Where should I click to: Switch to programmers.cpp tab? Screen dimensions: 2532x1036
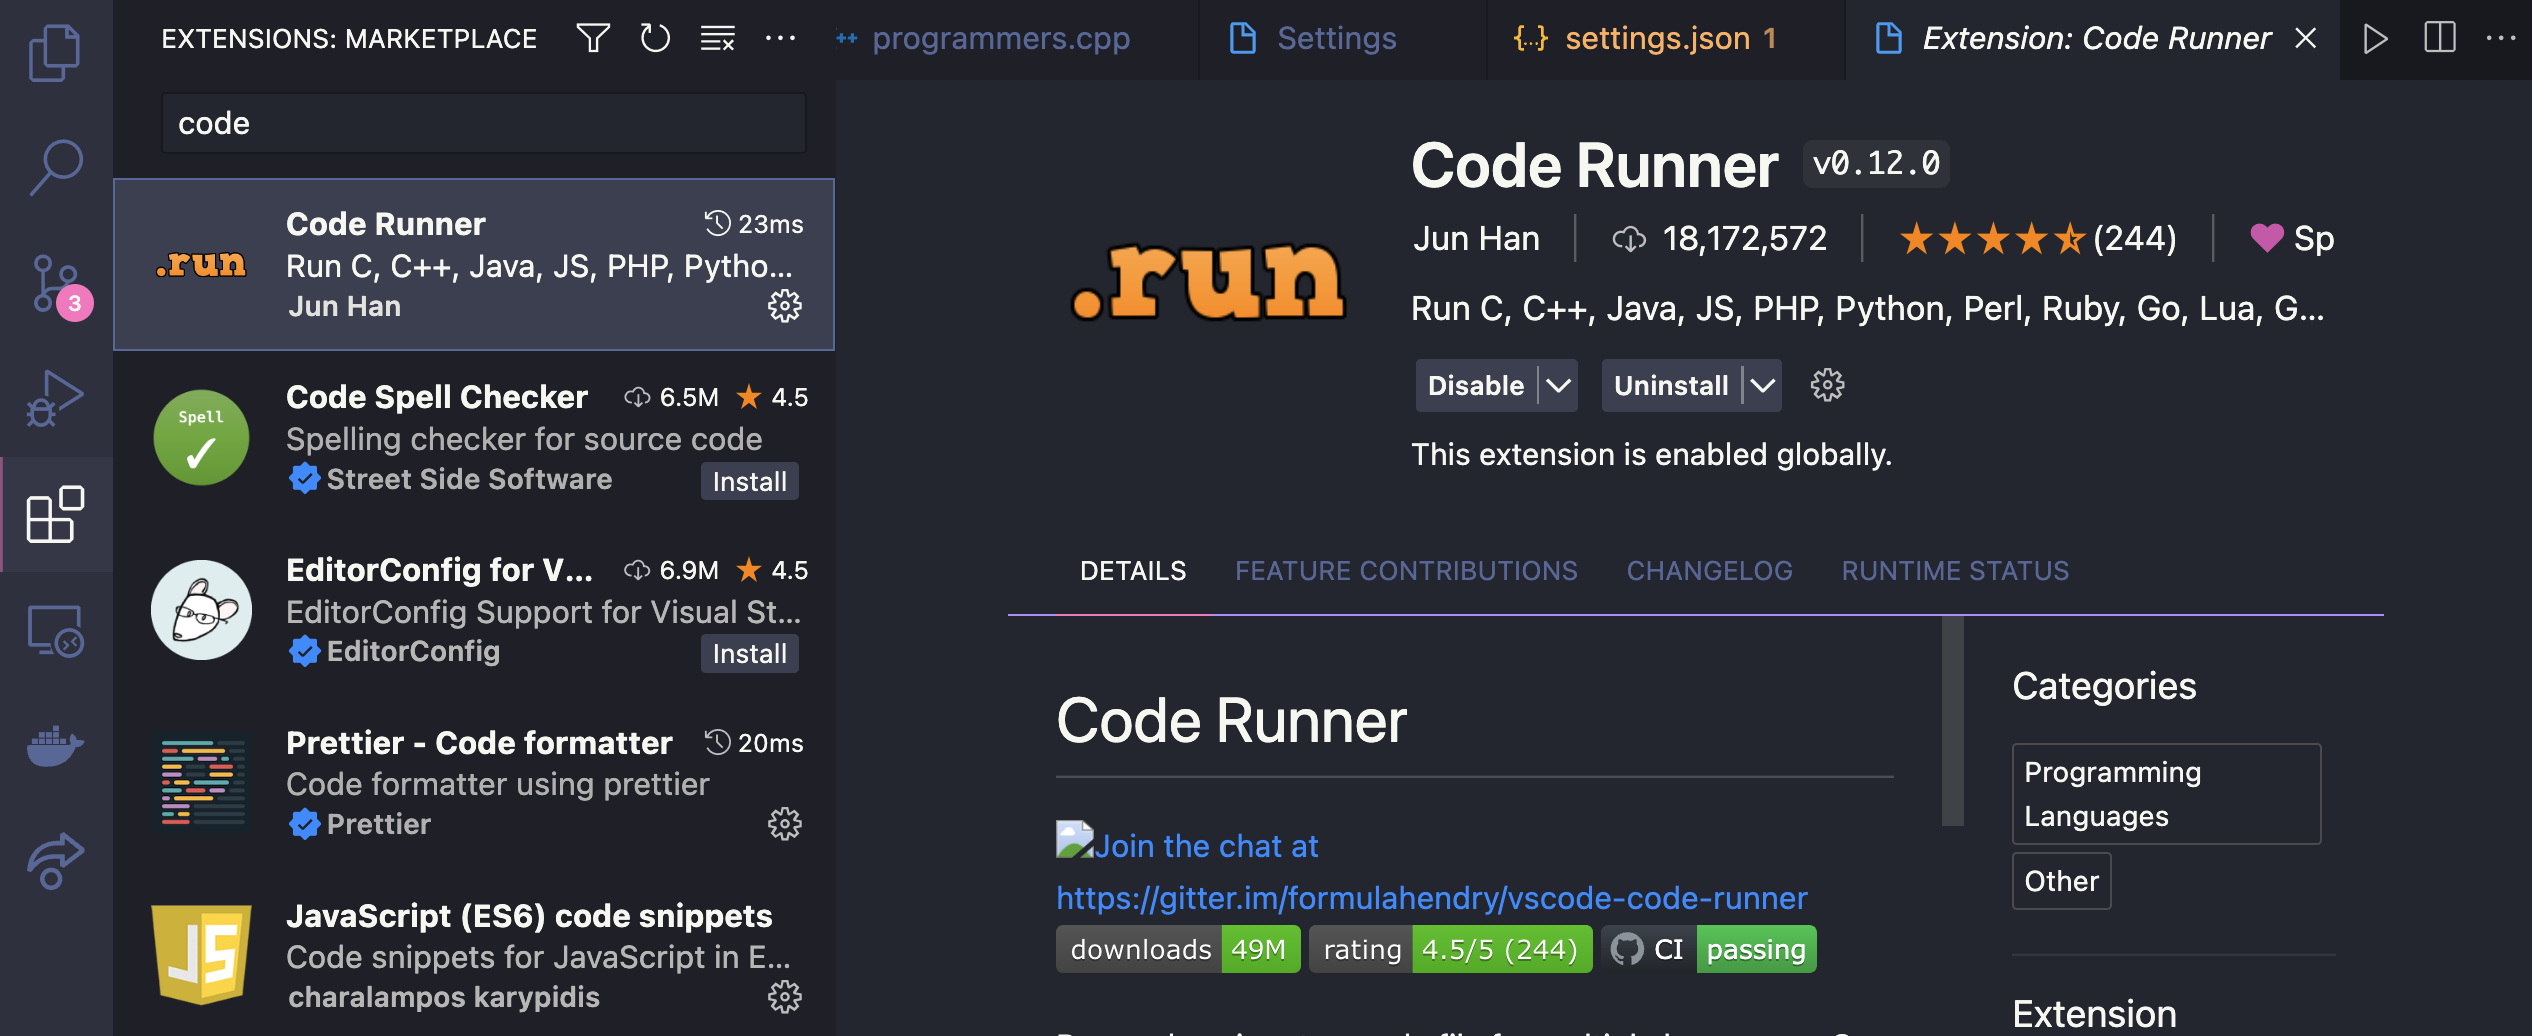1000,39
